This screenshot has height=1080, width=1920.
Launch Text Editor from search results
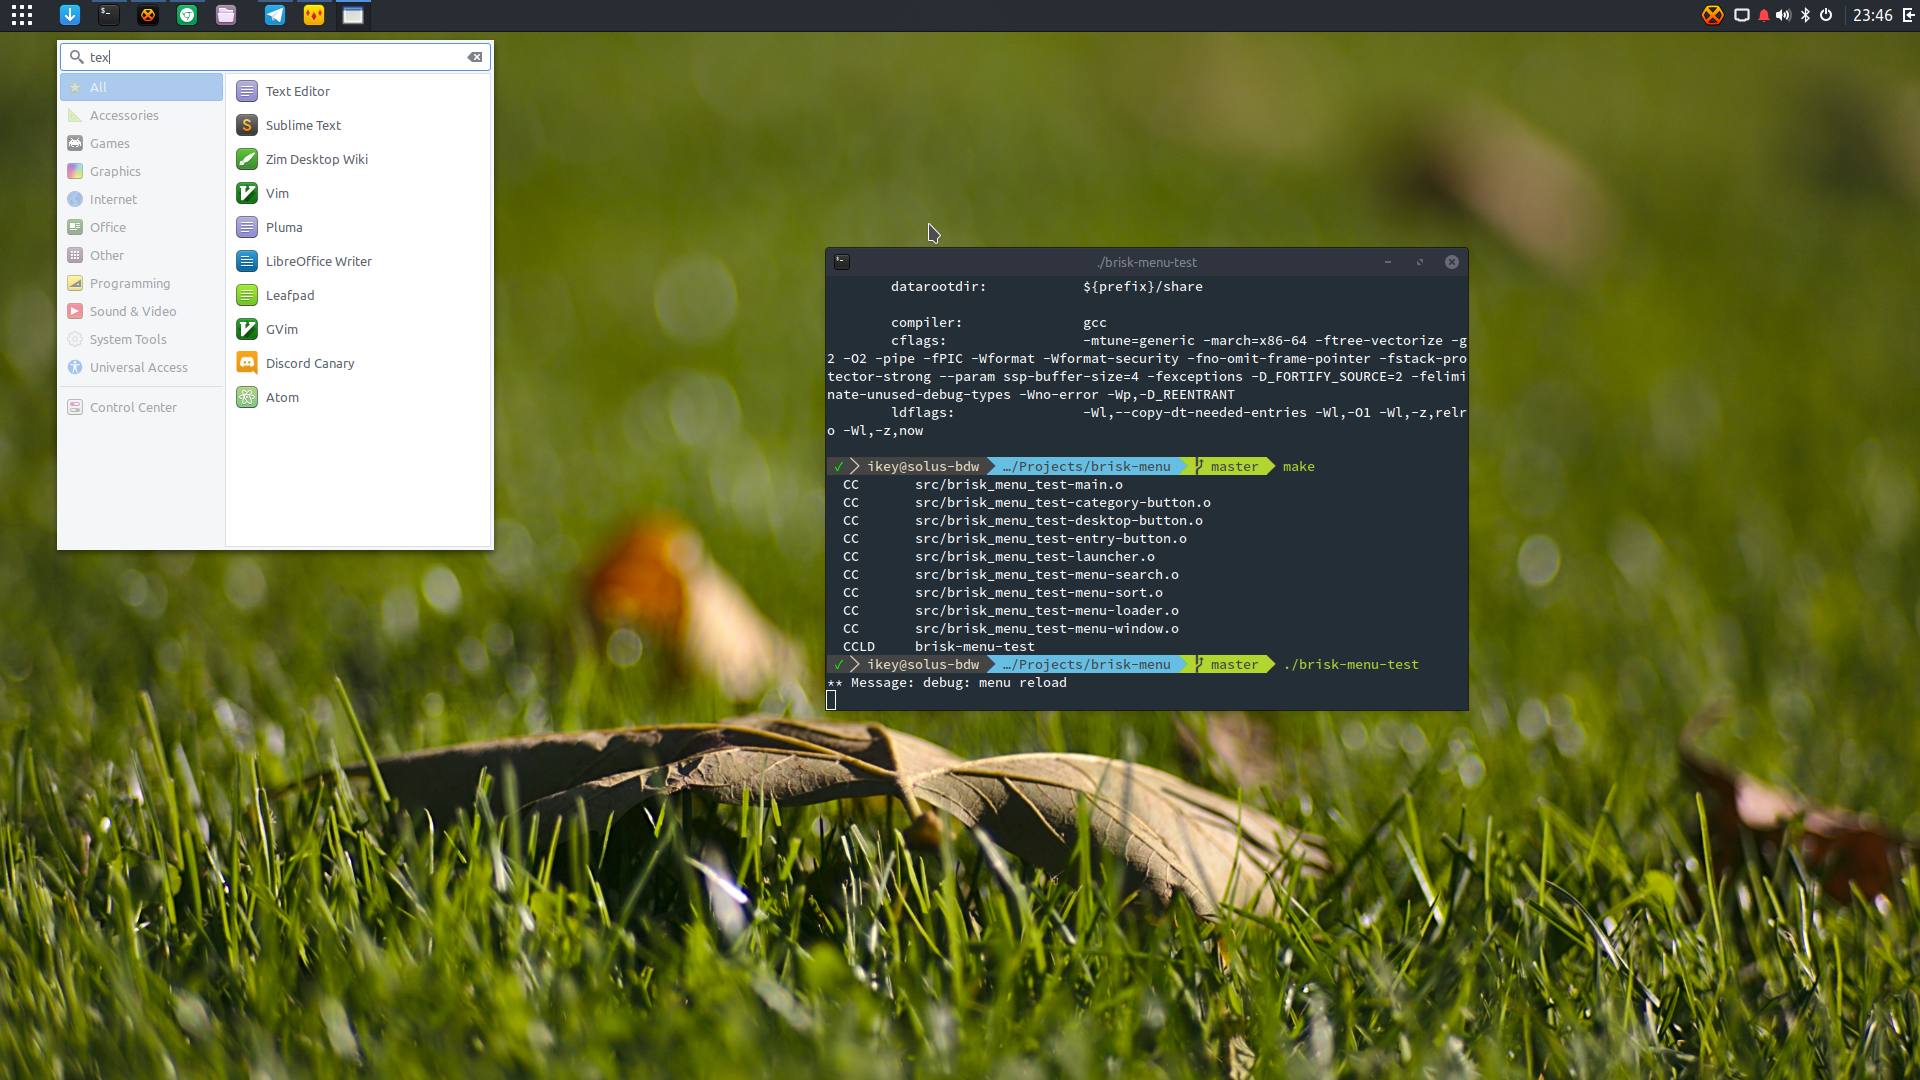coord(359,91)
